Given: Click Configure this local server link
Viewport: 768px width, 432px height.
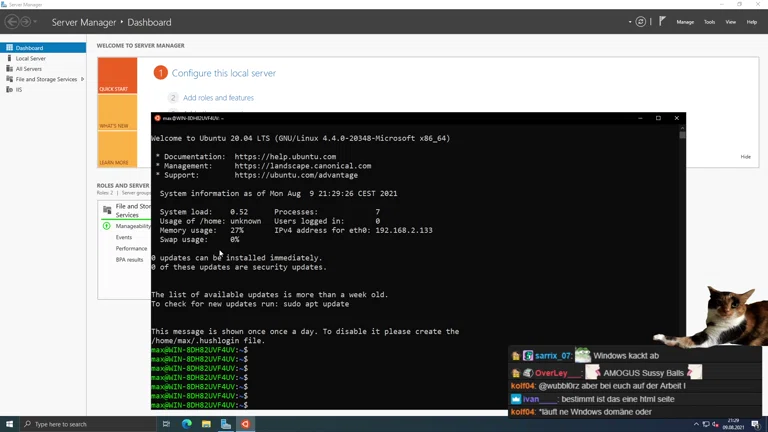Looking at the screenshot, I should pyautogui.click(x=223, y=73).
